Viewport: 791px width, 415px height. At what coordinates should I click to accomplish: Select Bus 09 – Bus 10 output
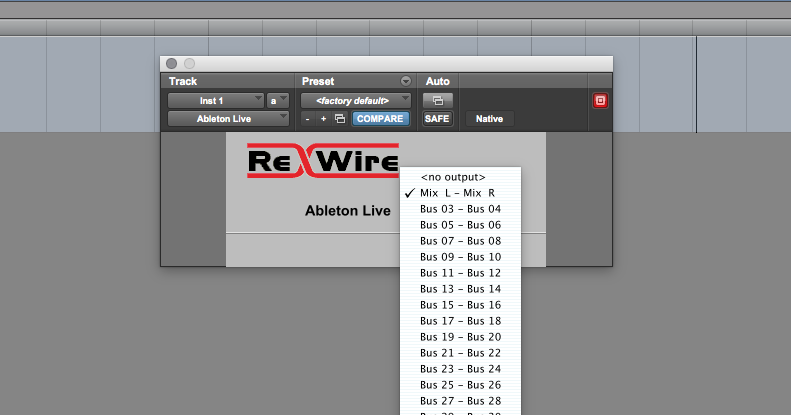click(460, 257)
